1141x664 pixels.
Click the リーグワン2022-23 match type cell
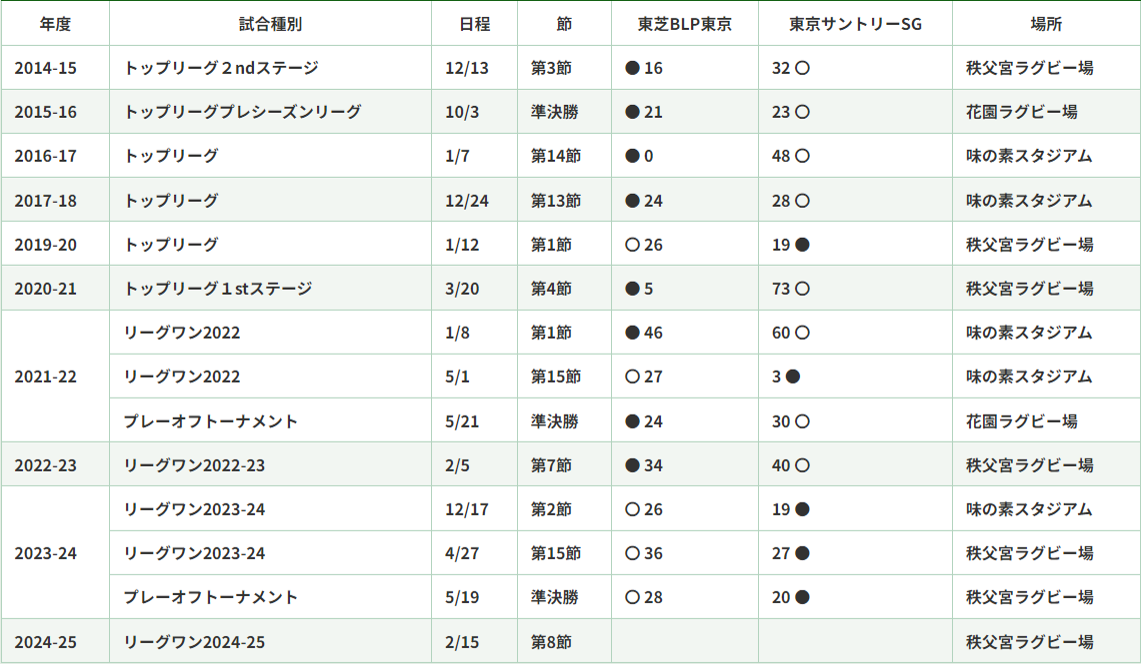coord(194,465)
